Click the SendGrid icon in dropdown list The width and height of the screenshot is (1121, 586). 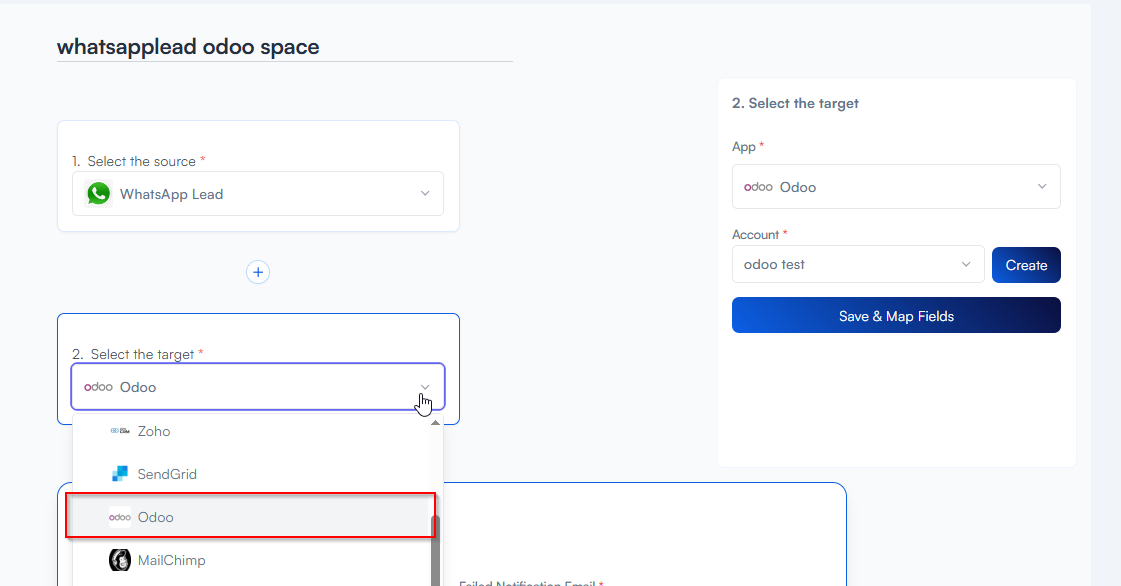[x=120, y=474]
